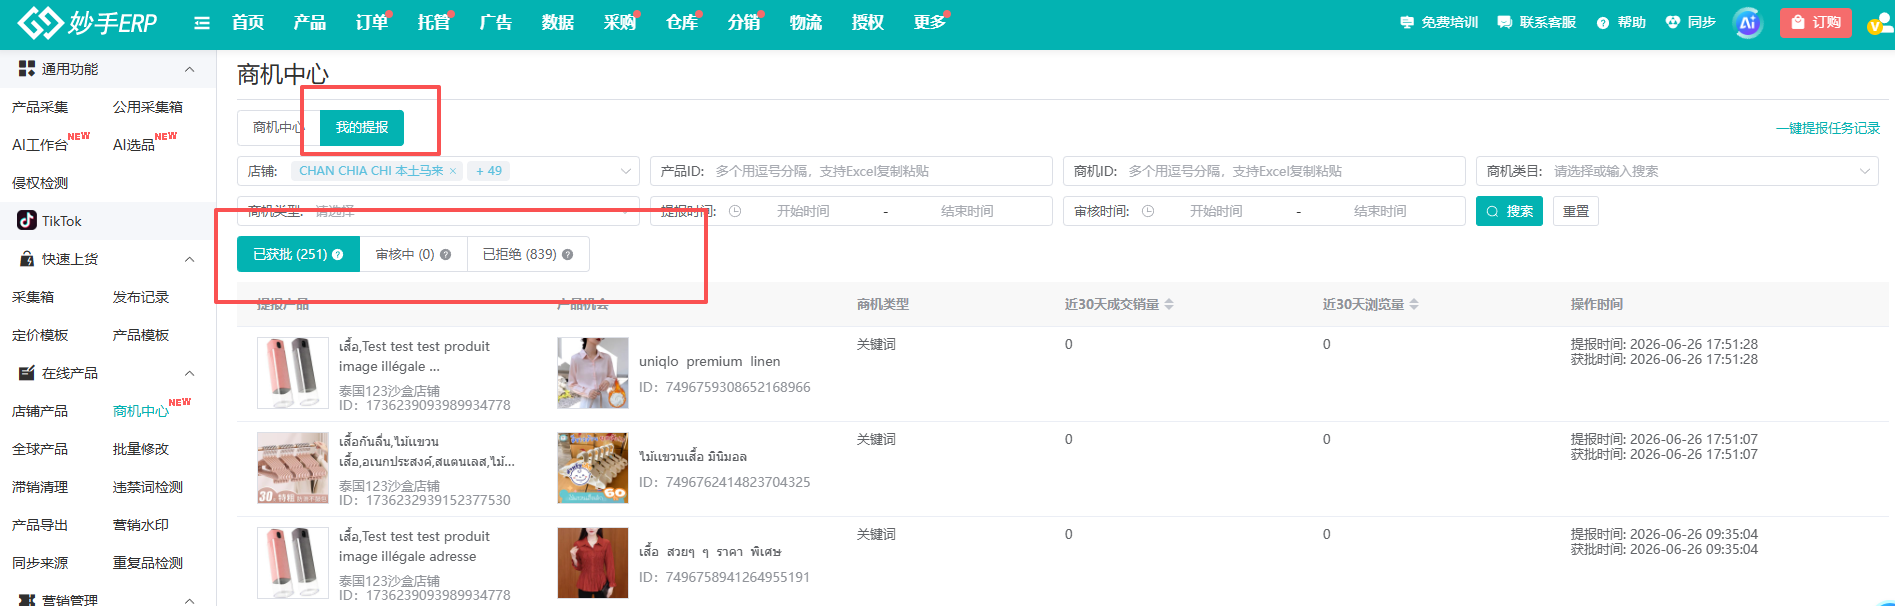Open AI选品 in sidebar
Screen dimensions: 1895x606
(x=134, y=145)
